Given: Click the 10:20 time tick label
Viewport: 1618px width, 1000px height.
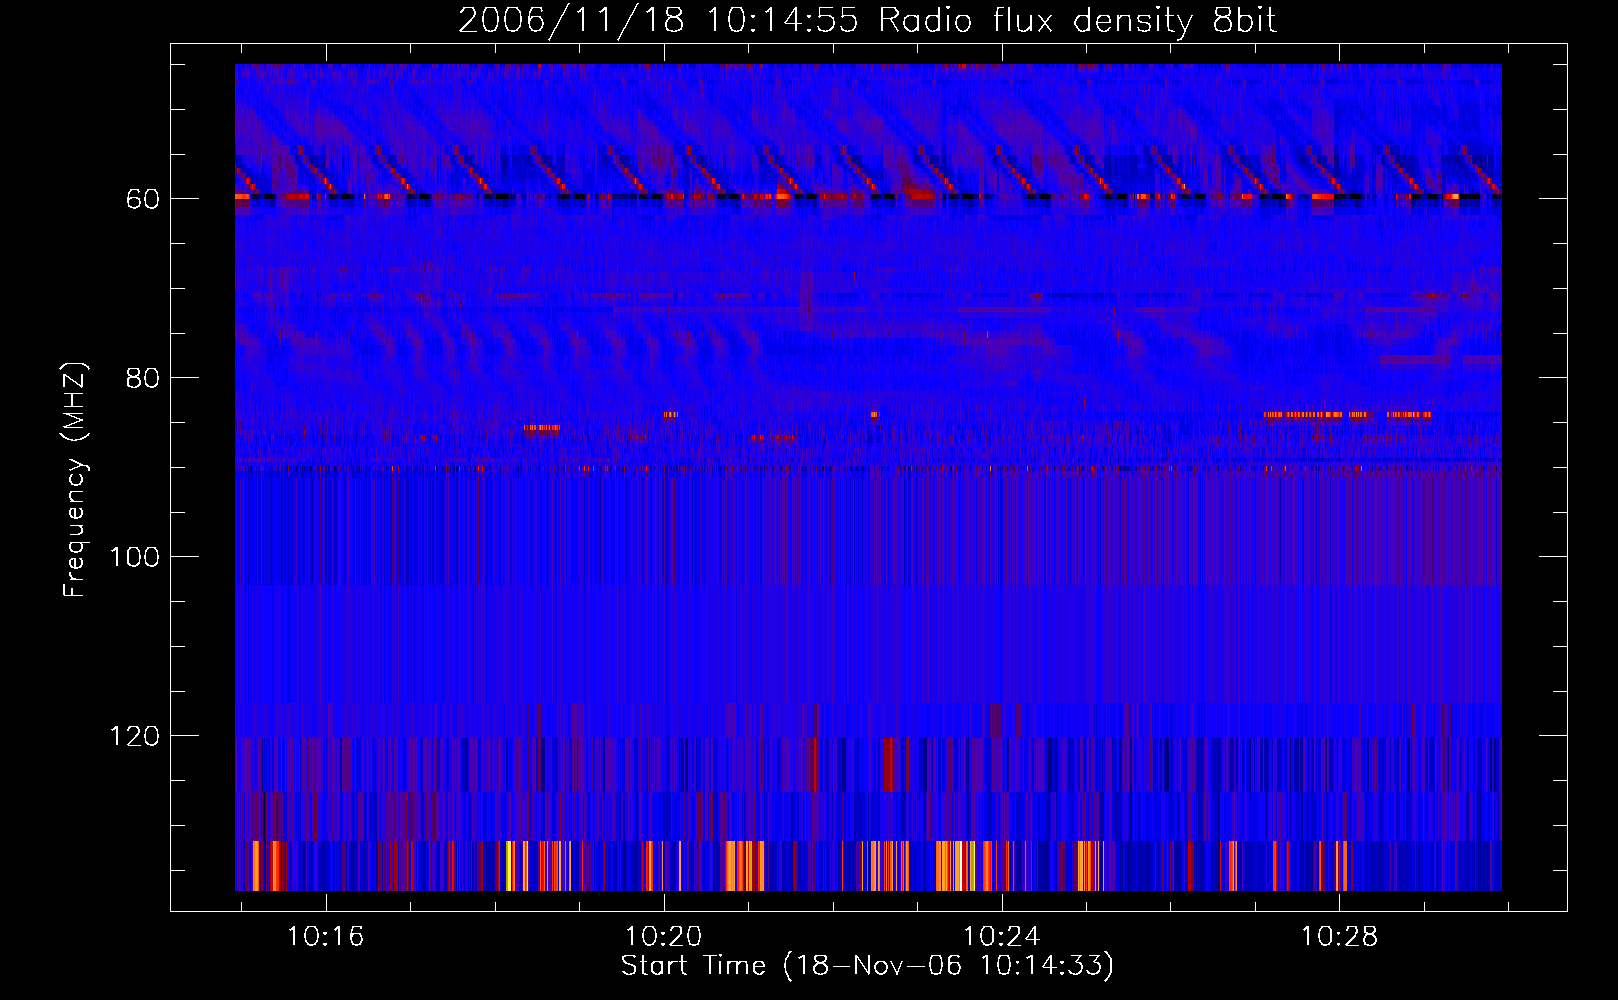Looking at the screenshot, I should [663, 937].
